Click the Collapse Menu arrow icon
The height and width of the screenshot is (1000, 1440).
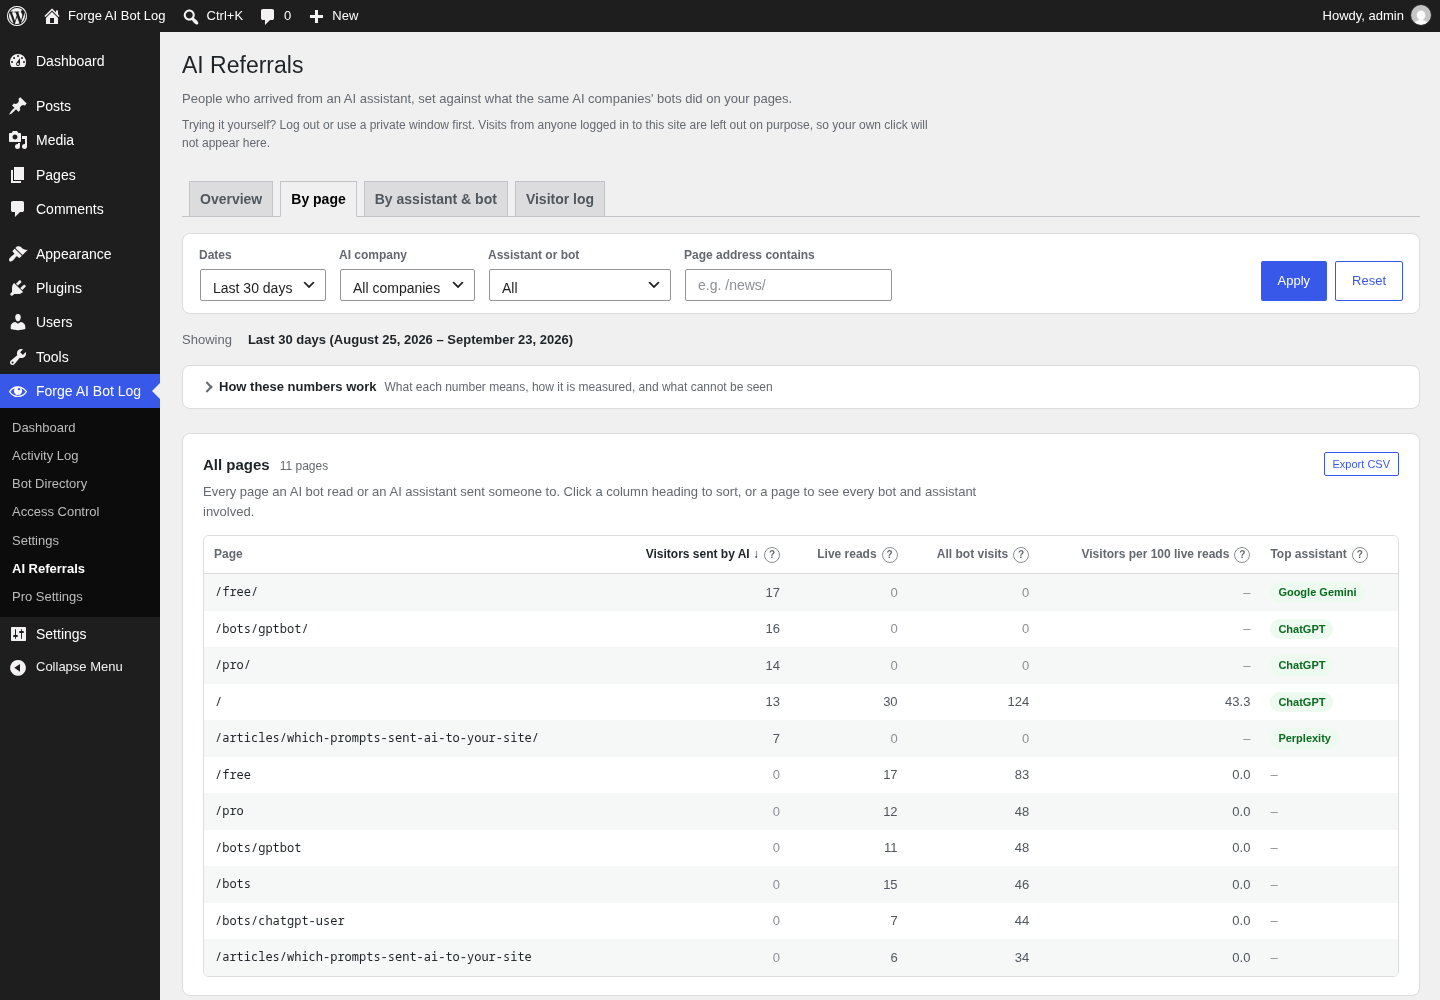point(18,667)
